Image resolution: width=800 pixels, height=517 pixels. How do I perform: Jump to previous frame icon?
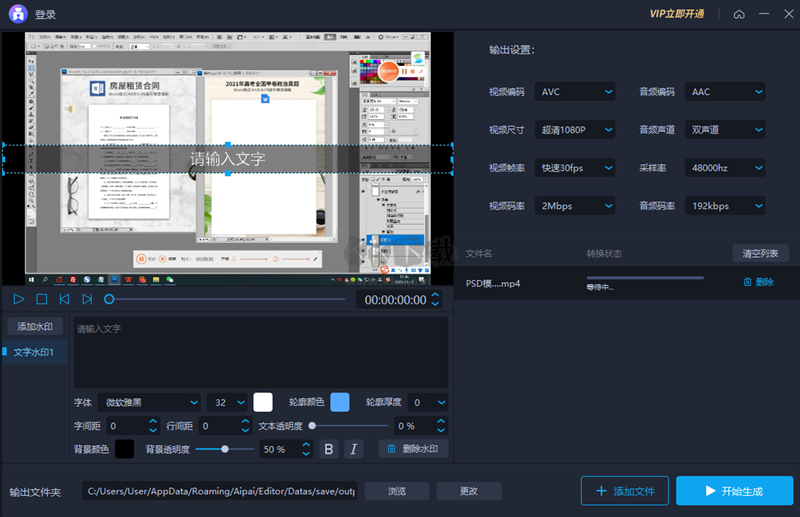(64, 299)
